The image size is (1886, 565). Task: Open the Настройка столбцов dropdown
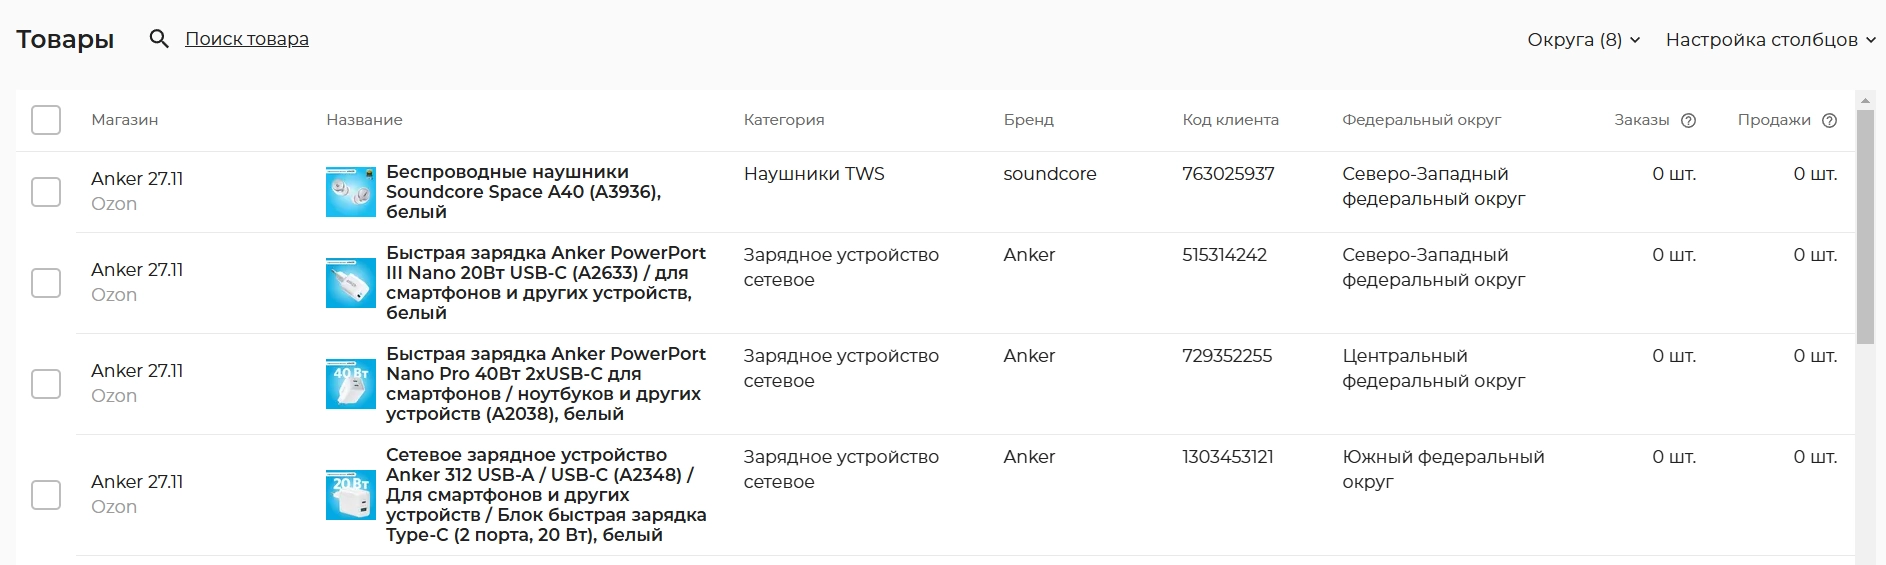tap(1769, 40)
